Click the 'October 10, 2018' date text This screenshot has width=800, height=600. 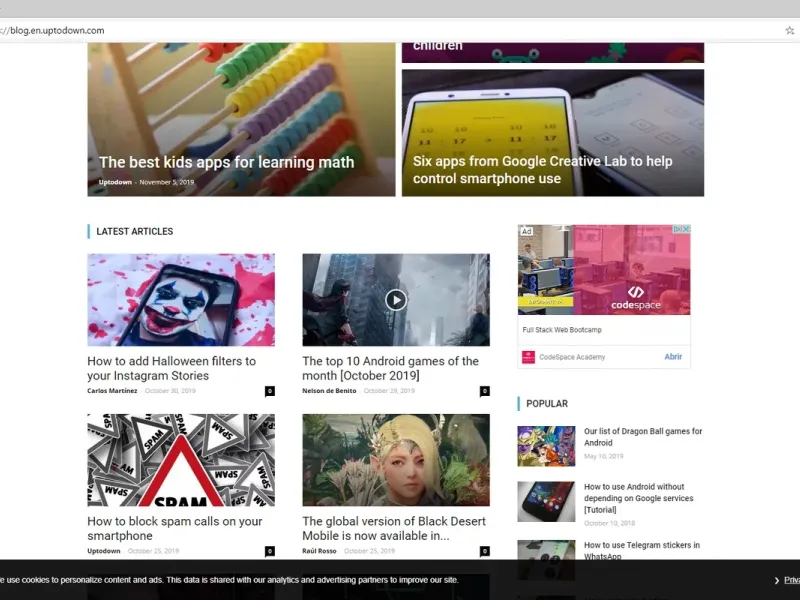[610, 523]
